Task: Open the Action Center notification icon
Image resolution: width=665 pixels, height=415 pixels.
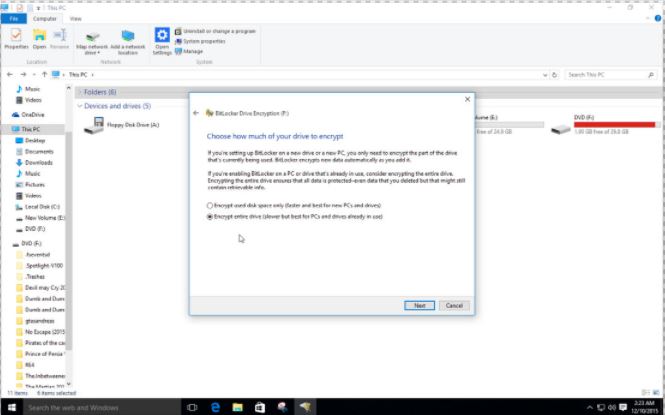Action: pos(623,408)
